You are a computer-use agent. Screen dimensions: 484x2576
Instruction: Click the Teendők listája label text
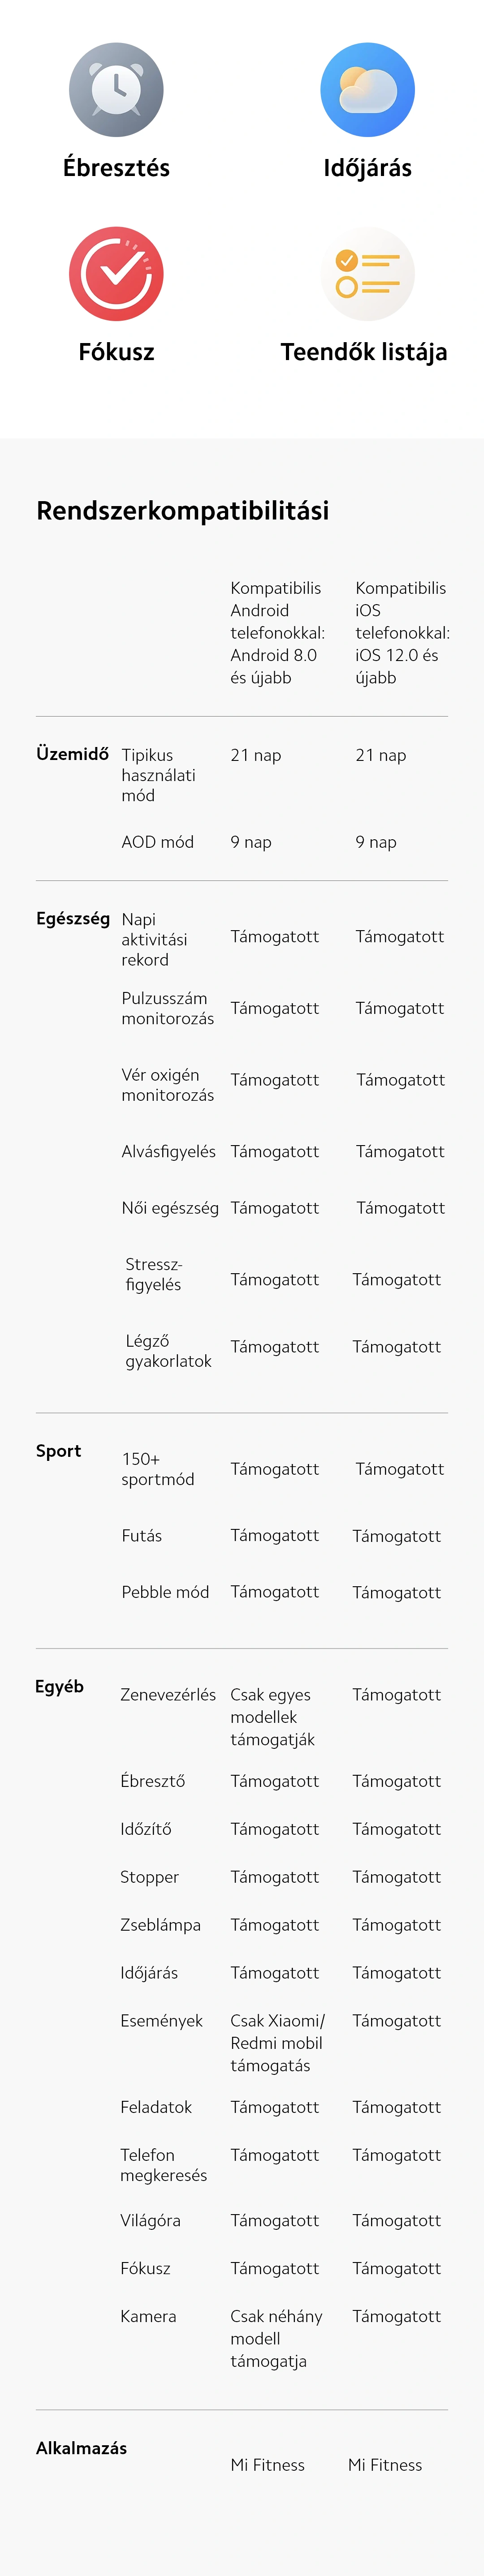364,352
